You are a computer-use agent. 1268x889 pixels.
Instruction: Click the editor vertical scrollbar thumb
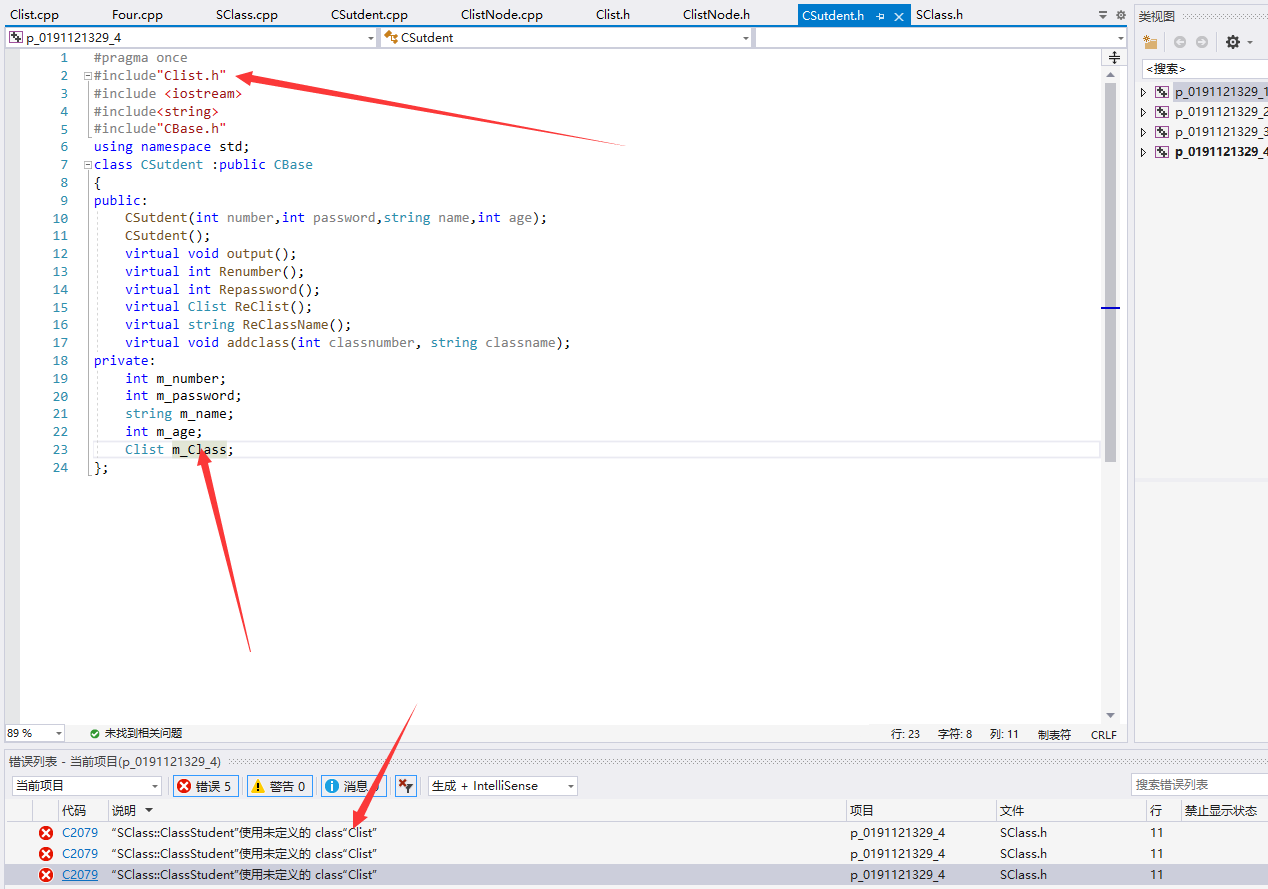(1110, 272)
